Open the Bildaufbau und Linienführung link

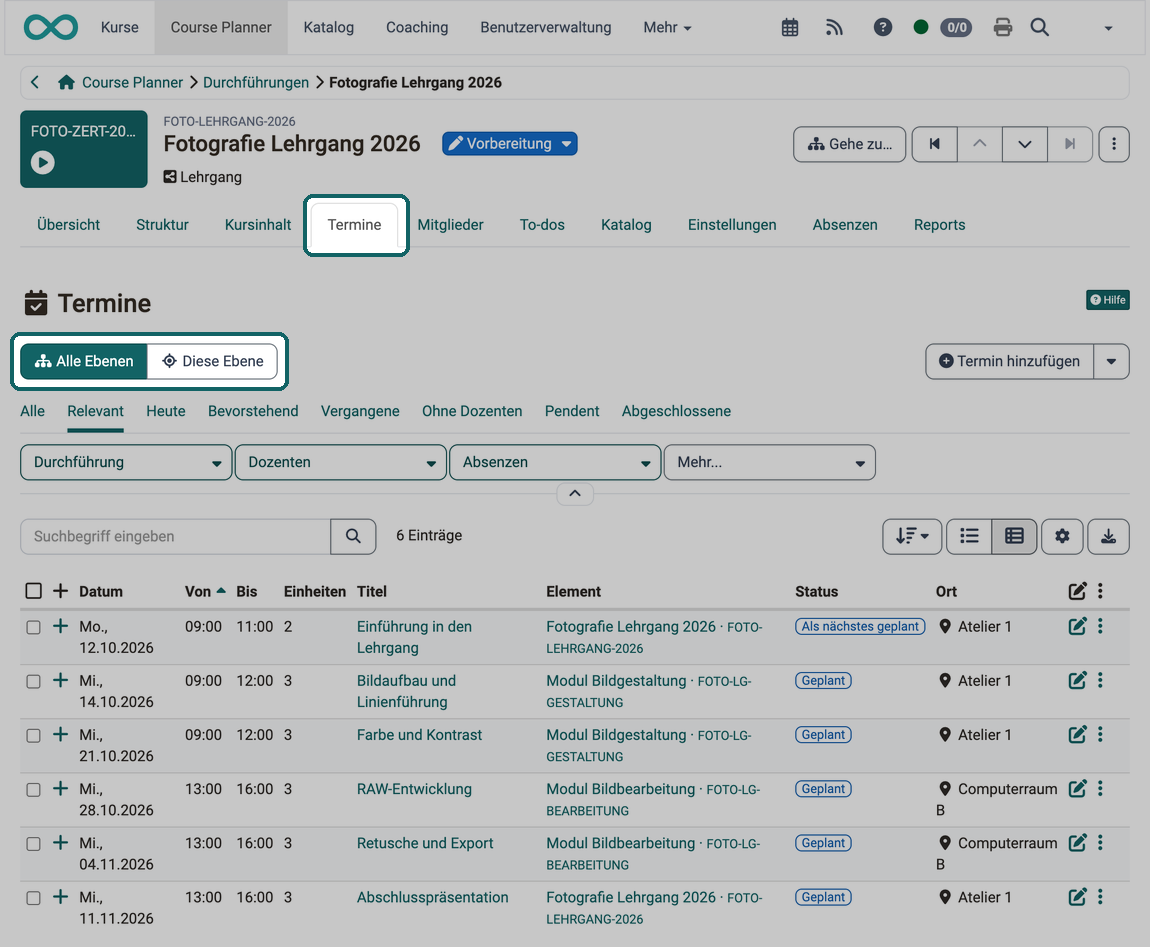pos(406,691)
